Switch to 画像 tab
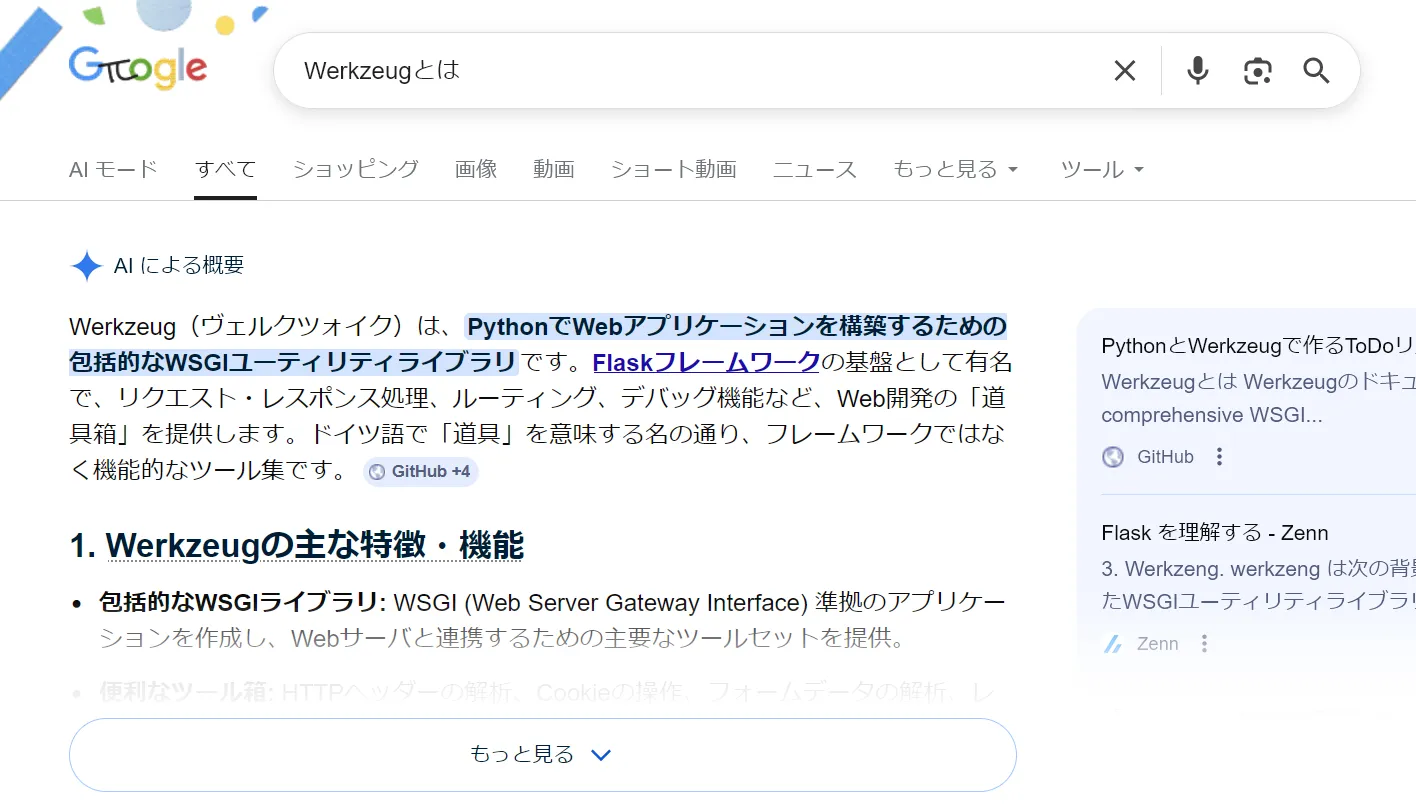Image resolution: width=1416 pixels, height=809 pixels. [476, 169]
